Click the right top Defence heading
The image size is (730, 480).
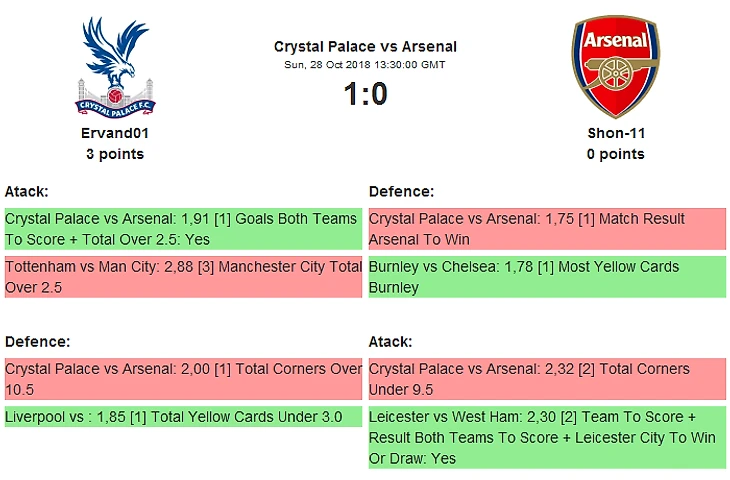pyautogui.click(x=401, y=191)
